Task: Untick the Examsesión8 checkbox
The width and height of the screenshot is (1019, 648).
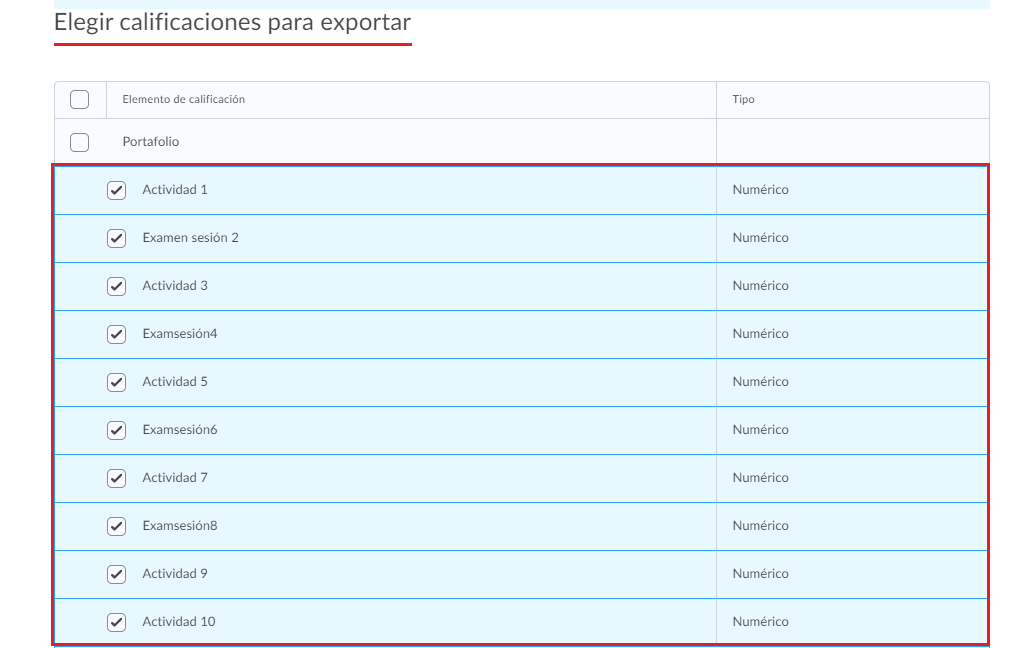Action: [x=117, y=526]
